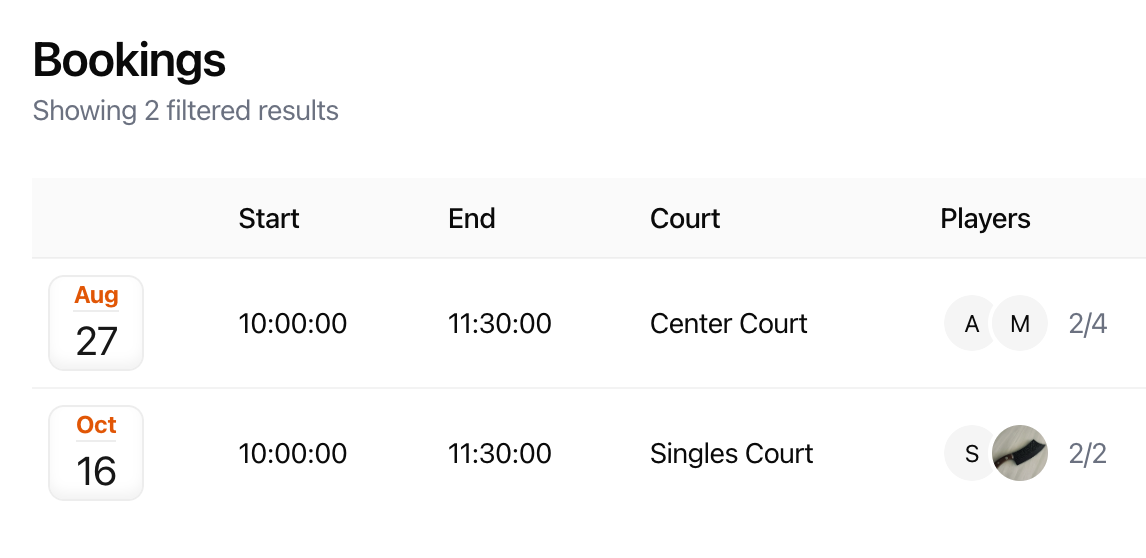This screenshot has width=1146, height=558.
Task: Click the "Showing 2 filtered results" text
Action: coord(186,110)
